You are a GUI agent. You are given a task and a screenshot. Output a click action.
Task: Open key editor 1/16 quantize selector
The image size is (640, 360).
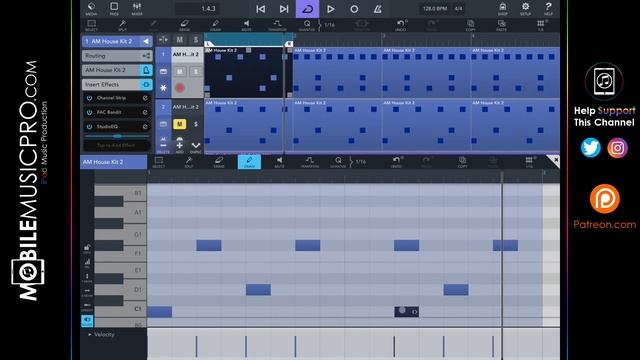click(x=360, y=162)
